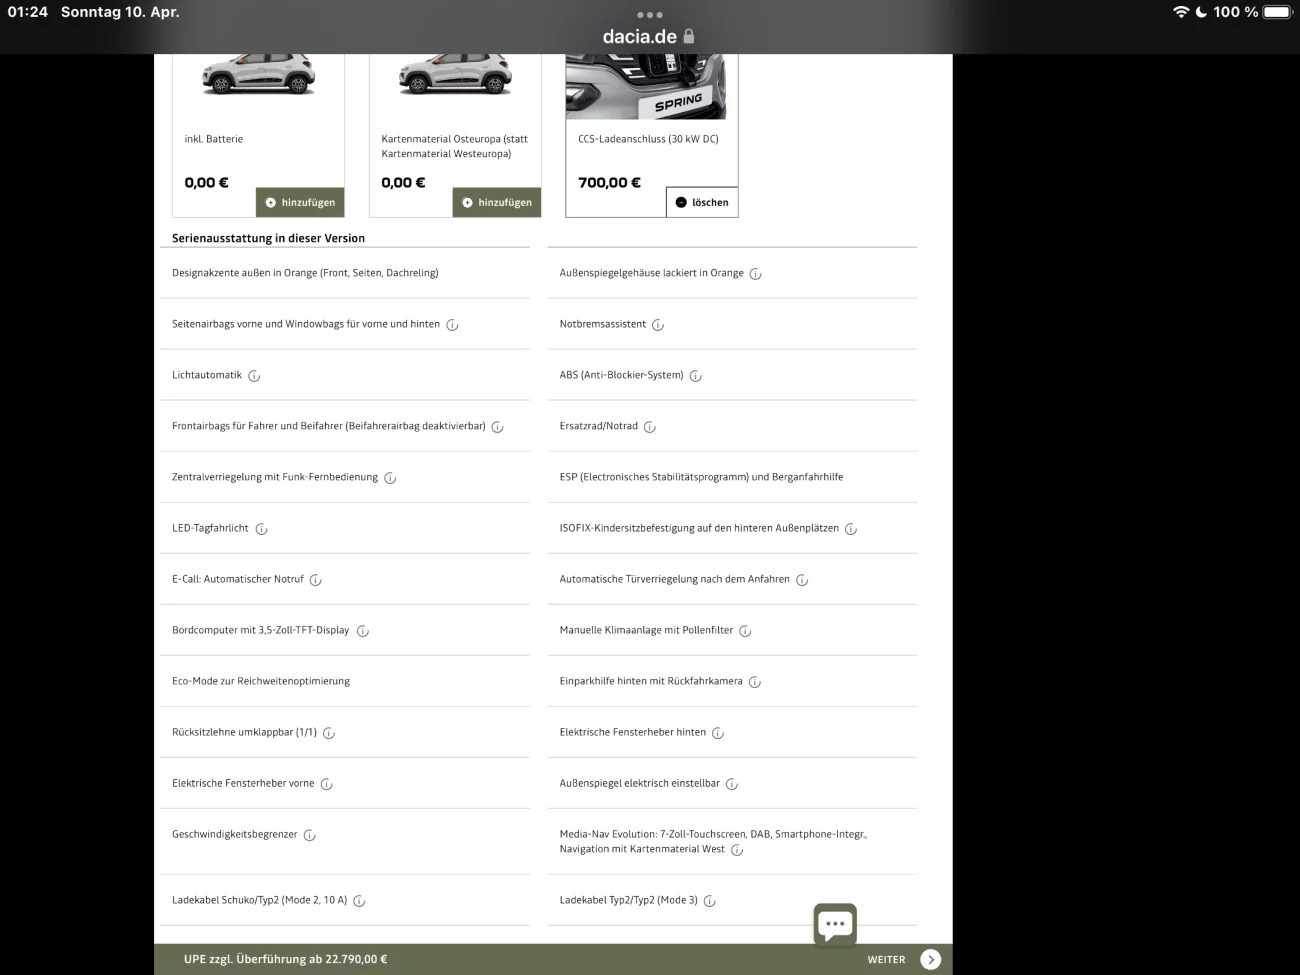Open info icon for Ladekabel Typ2/Typ2 (Mode 3)
This screenshot has width=1300, height=975.
click(710, 901)
